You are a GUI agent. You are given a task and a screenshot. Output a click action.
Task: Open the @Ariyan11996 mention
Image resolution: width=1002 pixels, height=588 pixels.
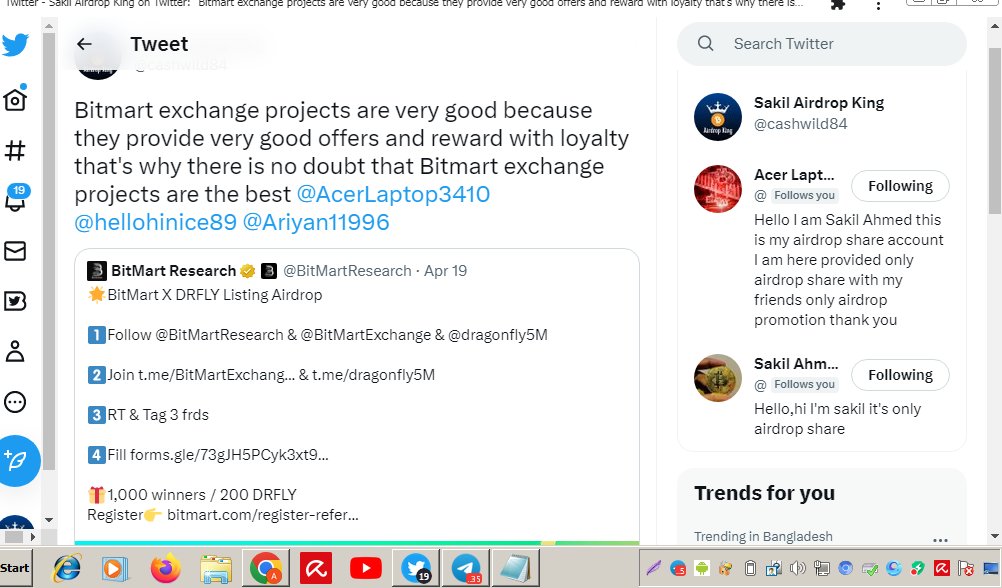point(316,222)
